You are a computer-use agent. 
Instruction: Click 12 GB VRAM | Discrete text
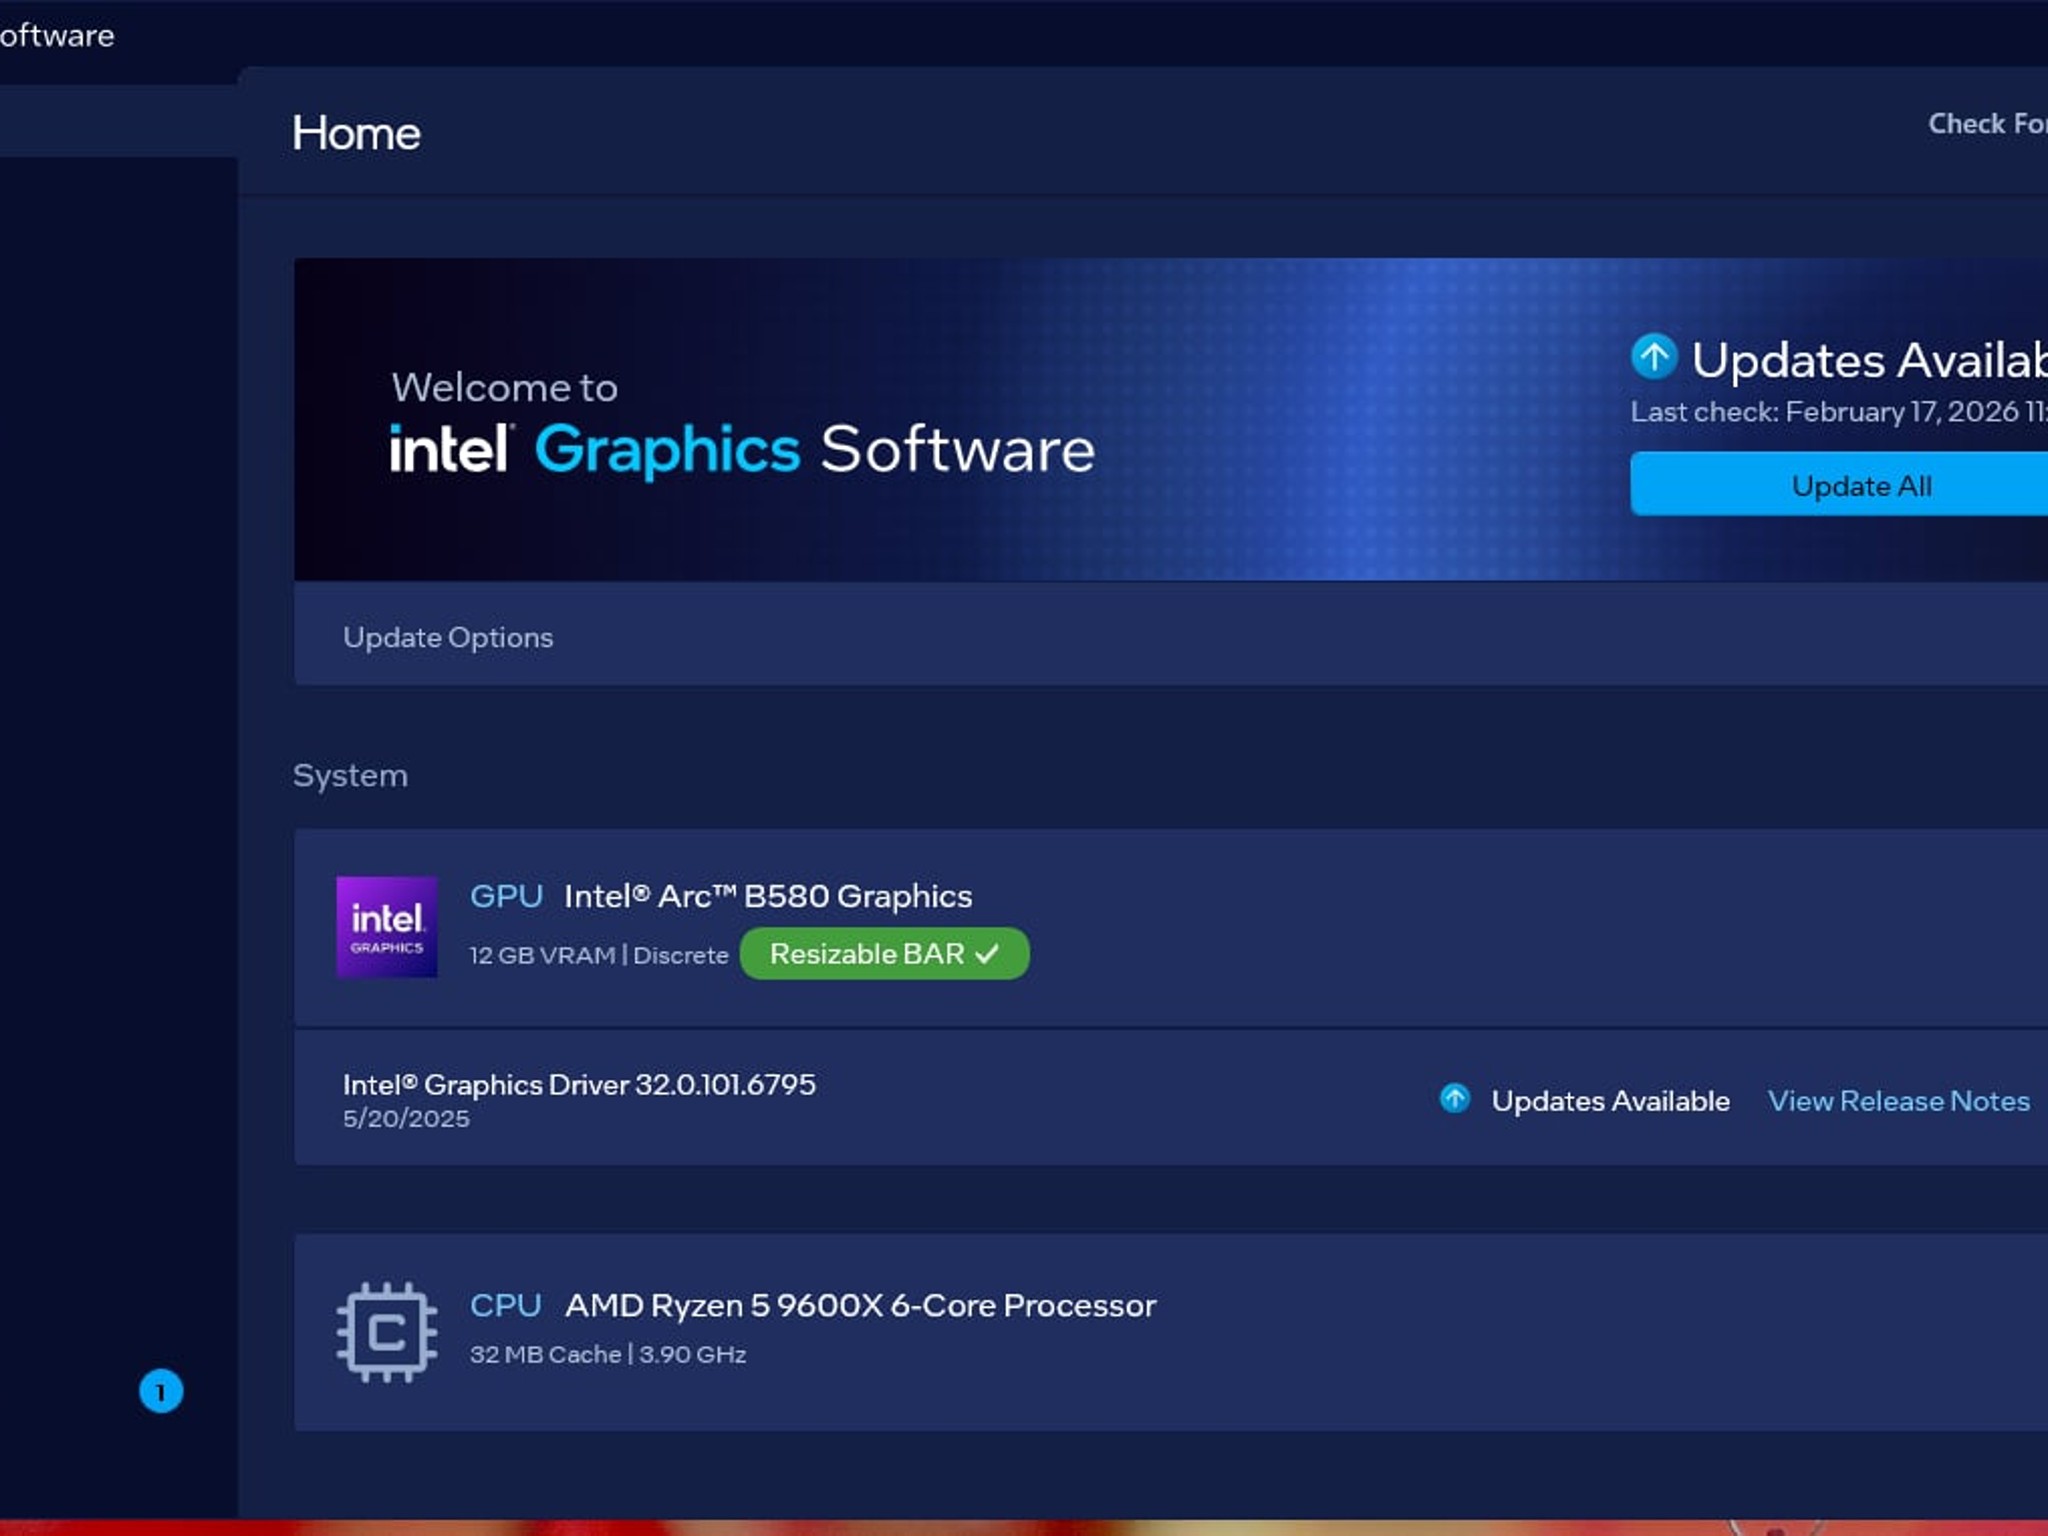(x=599, y=955)
